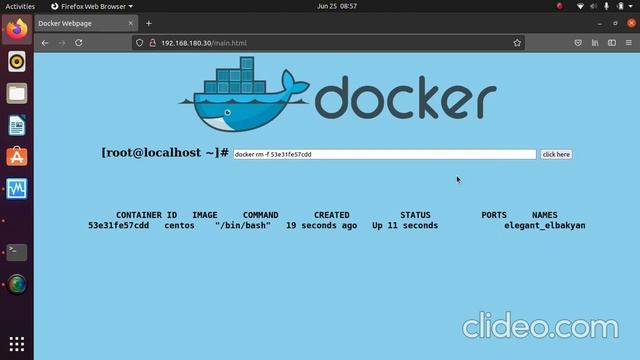Open the battery indicator in top bar
The height and width of the screenshot is (360, 640).
[620, 6]
